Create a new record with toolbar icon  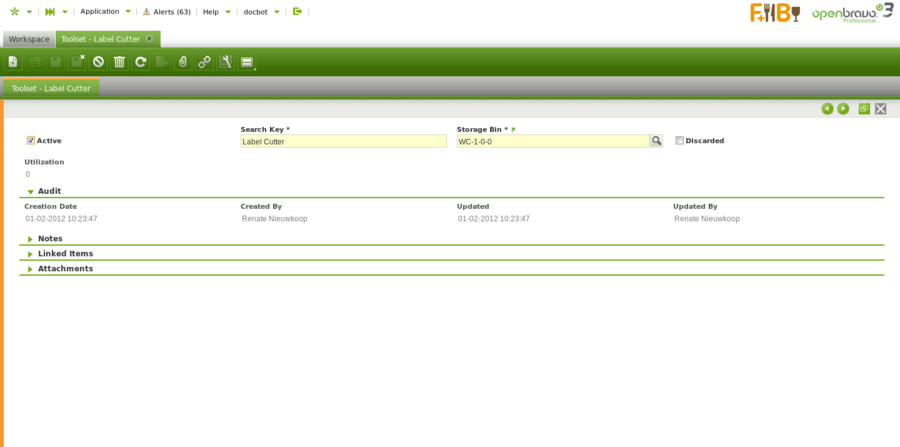pos(13,62)
